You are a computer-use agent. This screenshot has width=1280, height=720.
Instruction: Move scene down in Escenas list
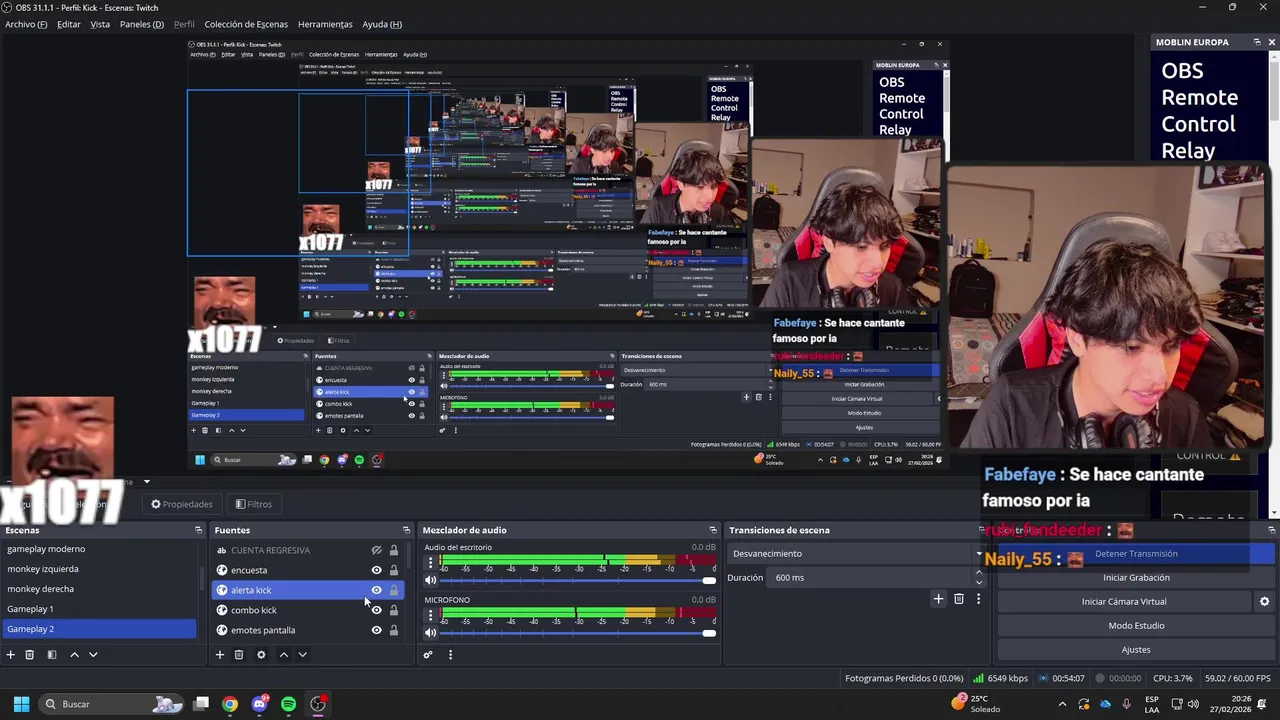(93, 655)
